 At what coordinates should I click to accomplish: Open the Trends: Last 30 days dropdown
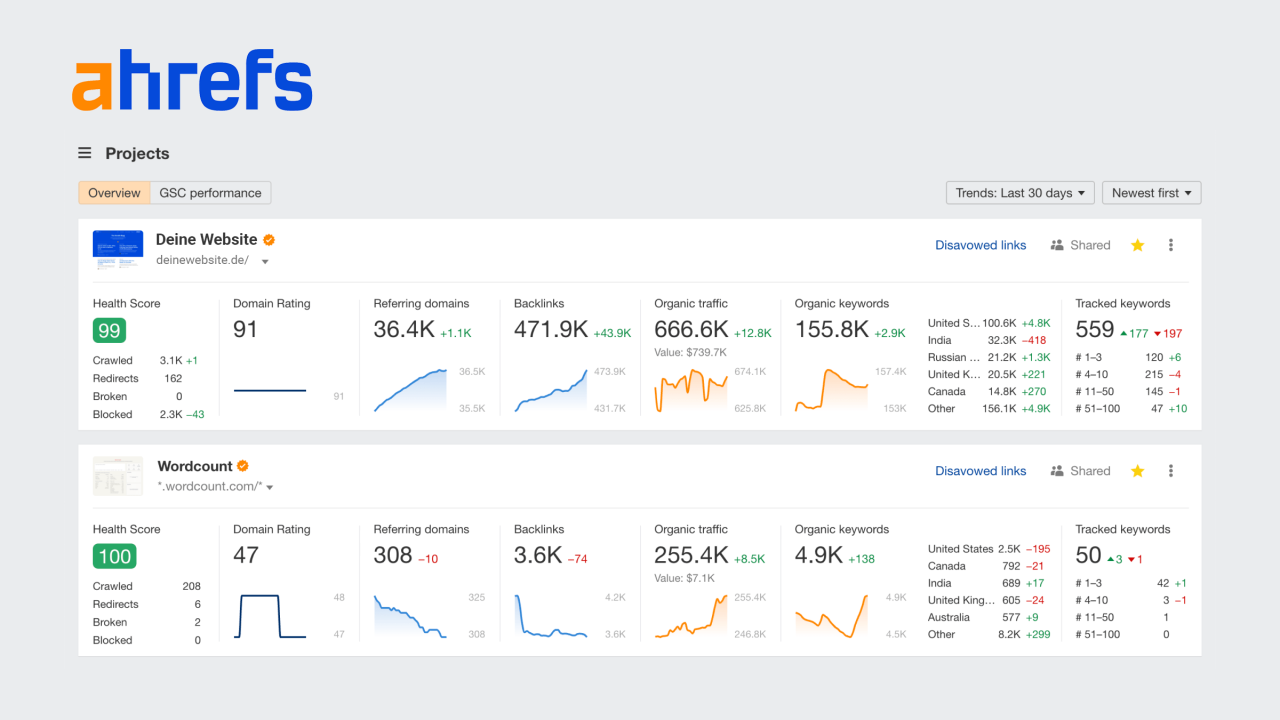(x=1020, y=193)
